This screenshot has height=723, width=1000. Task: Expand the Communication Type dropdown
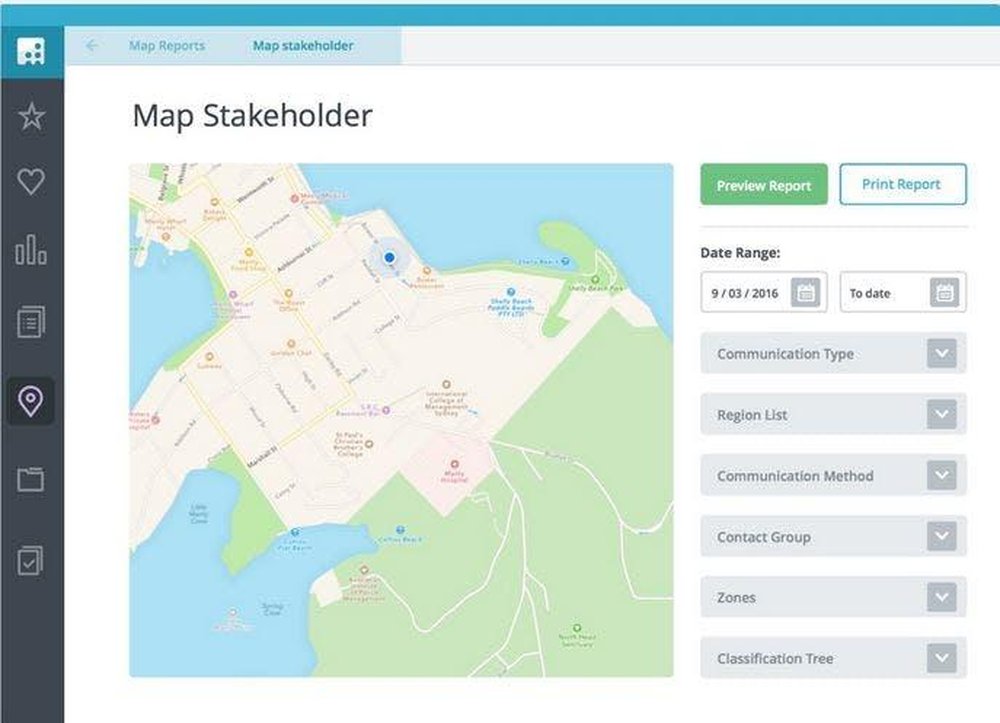click(x=833, y=353)
